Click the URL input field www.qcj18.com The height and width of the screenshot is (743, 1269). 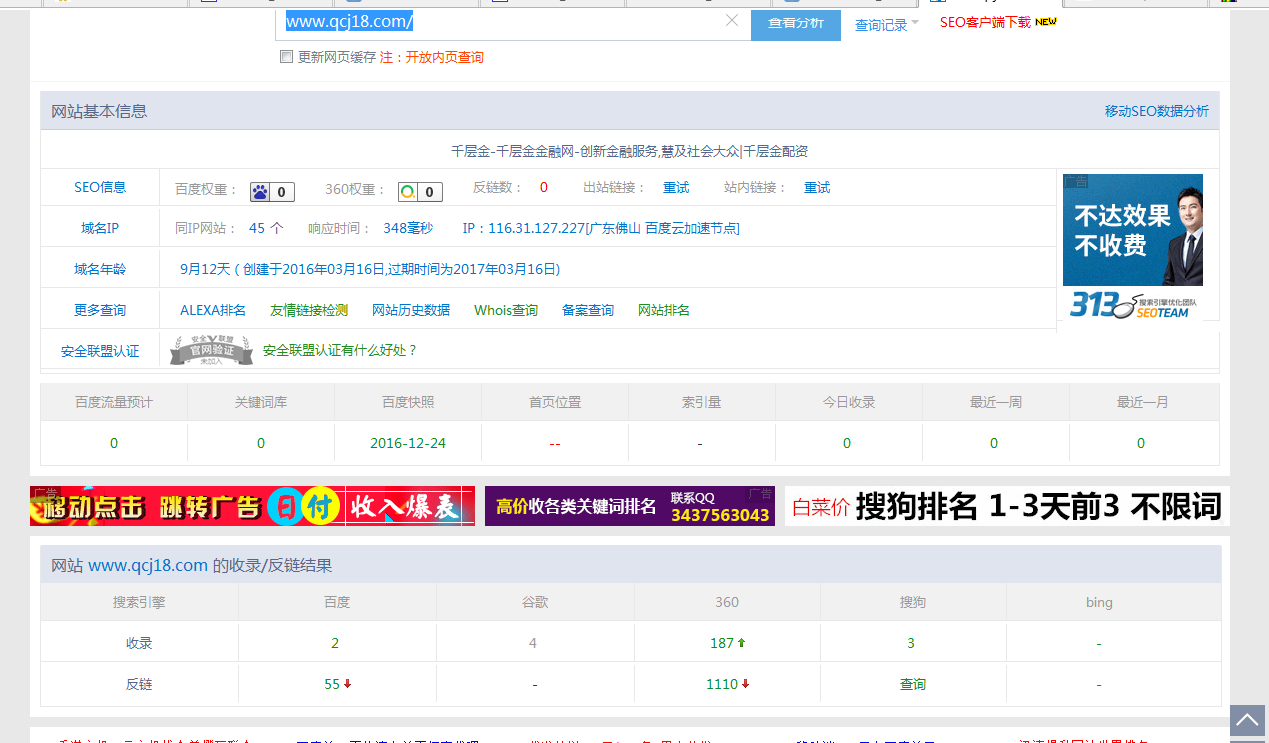coord(500,22)
